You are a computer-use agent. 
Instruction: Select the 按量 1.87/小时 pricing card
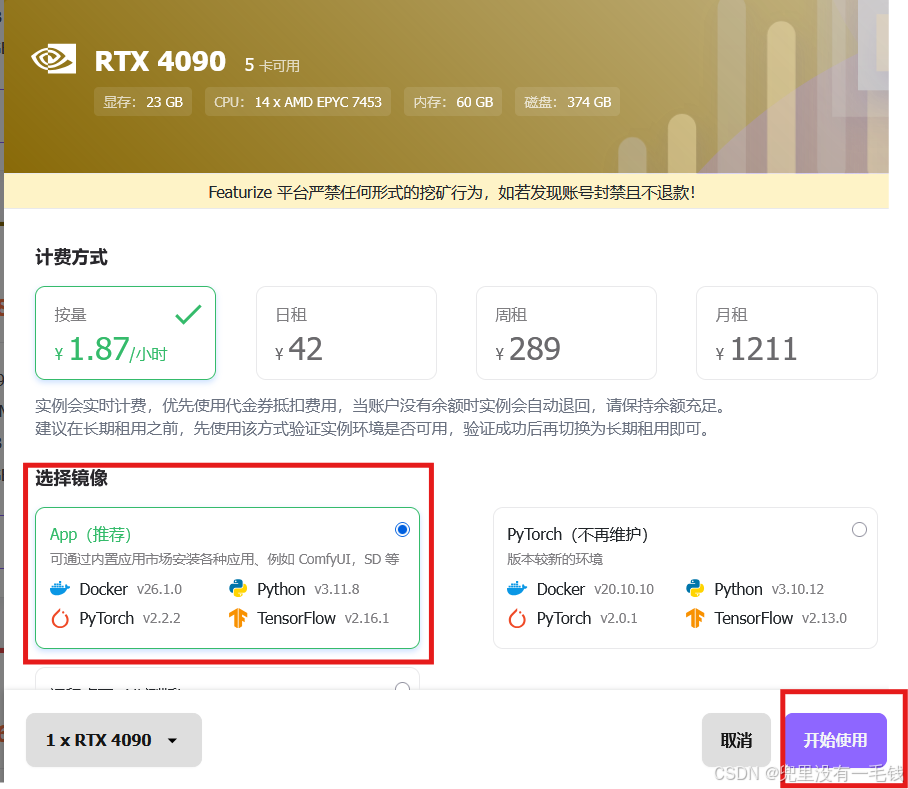click(x=125, y=333)
